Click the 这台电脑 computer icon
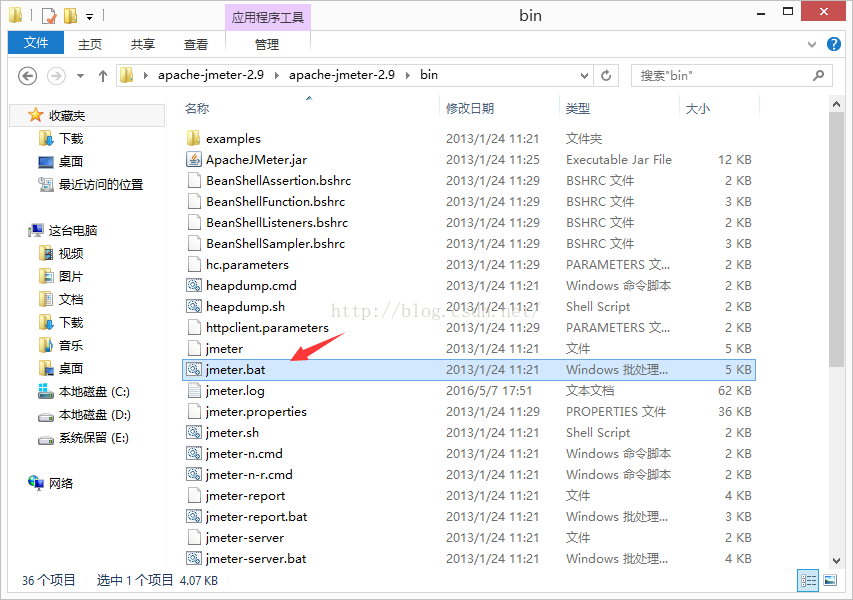 (x=36, y=231)
